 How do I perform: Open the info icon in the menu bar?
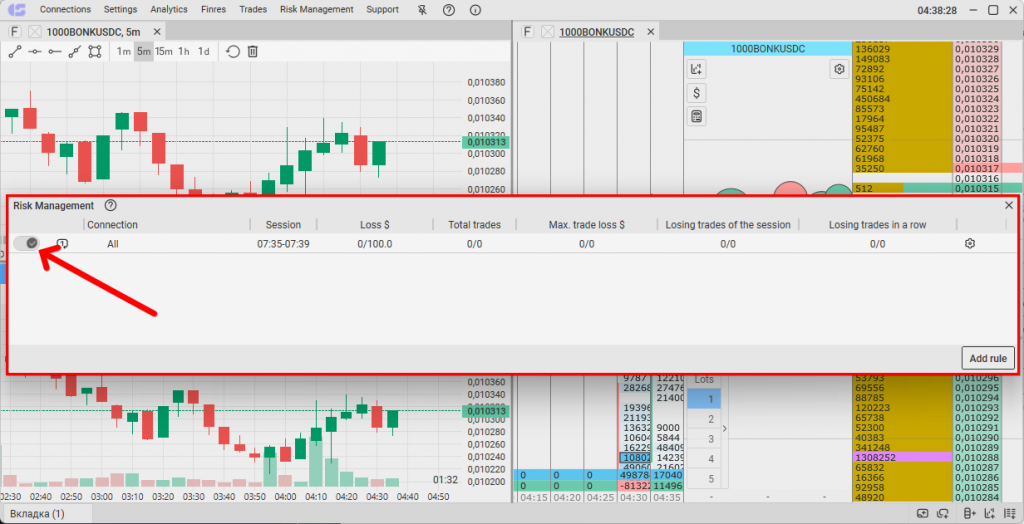click(475, 10)
